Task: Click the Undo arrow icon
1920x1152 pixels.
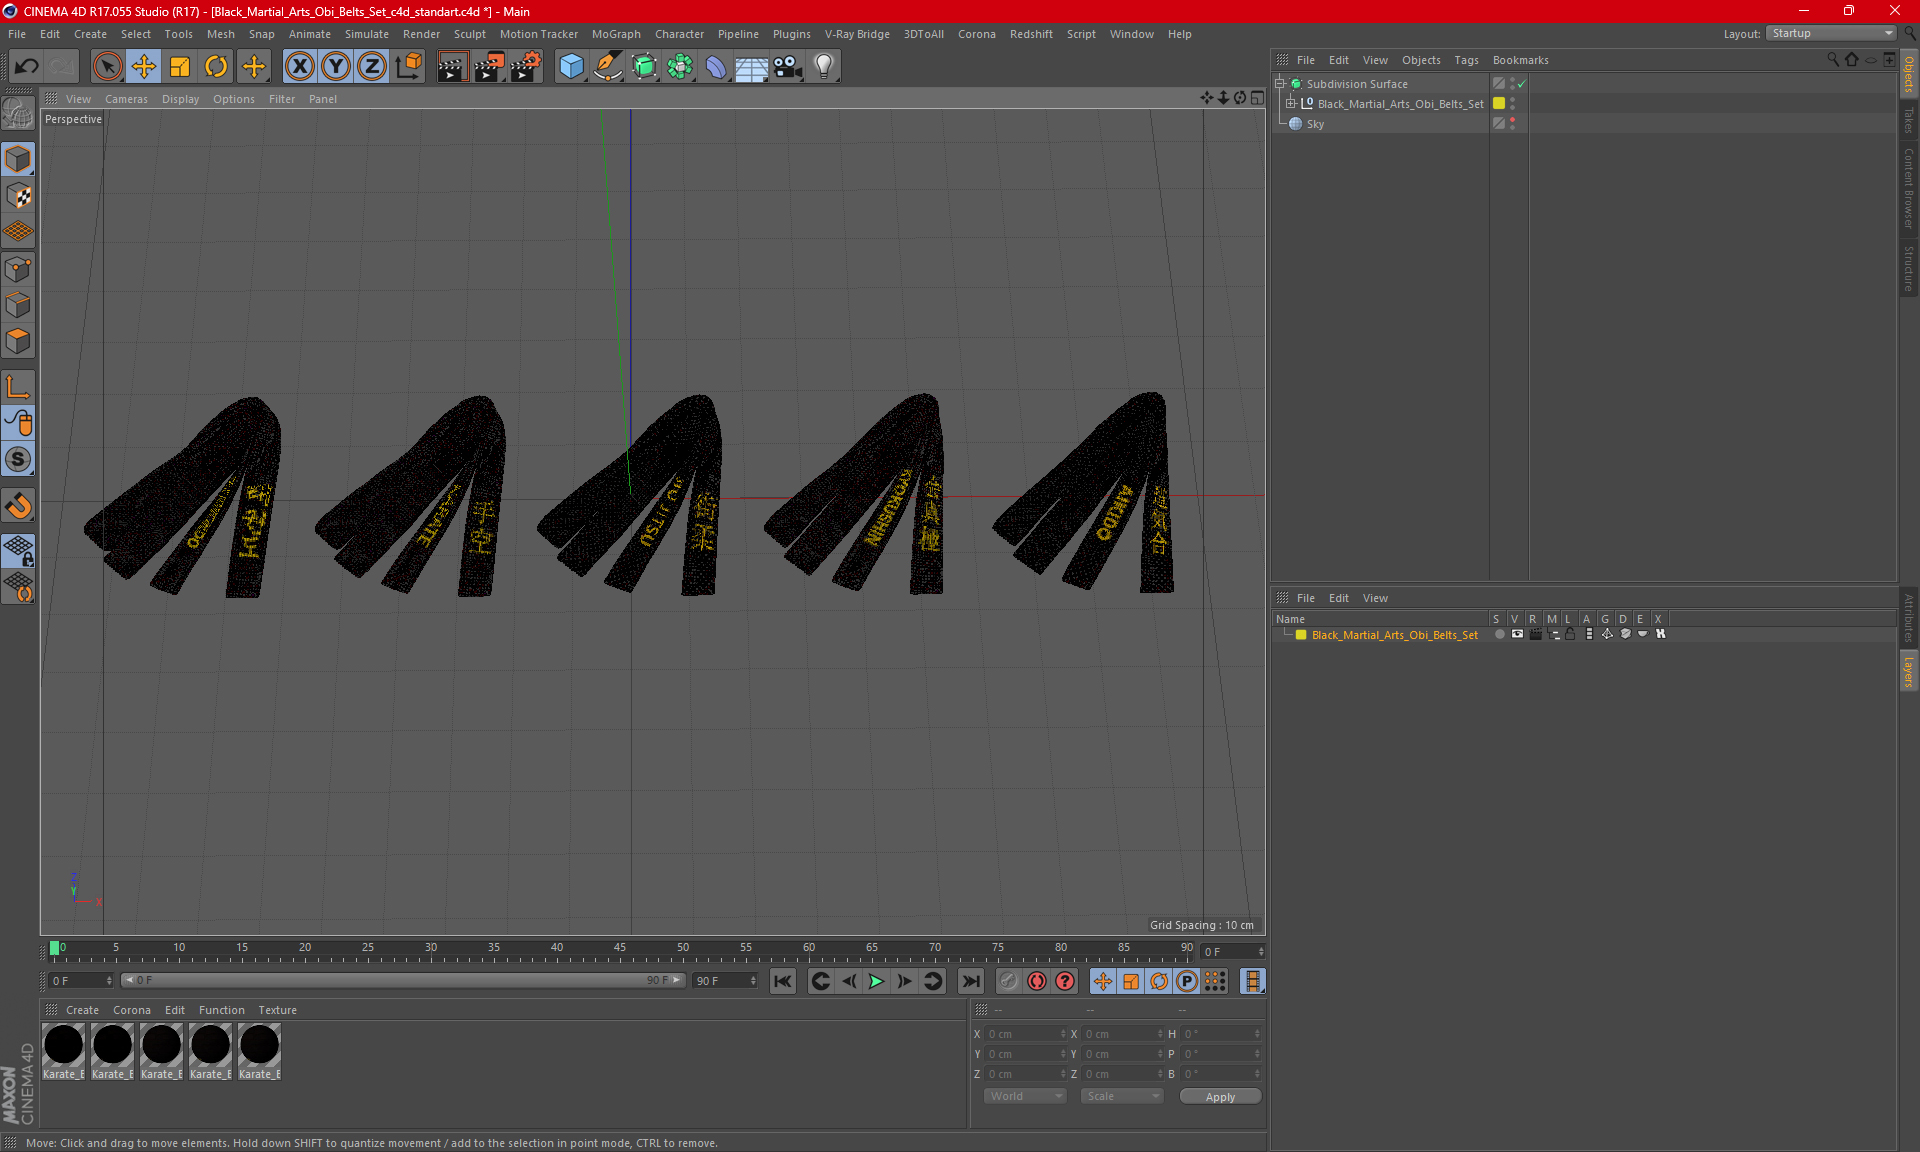Action: tap(27, 67)
